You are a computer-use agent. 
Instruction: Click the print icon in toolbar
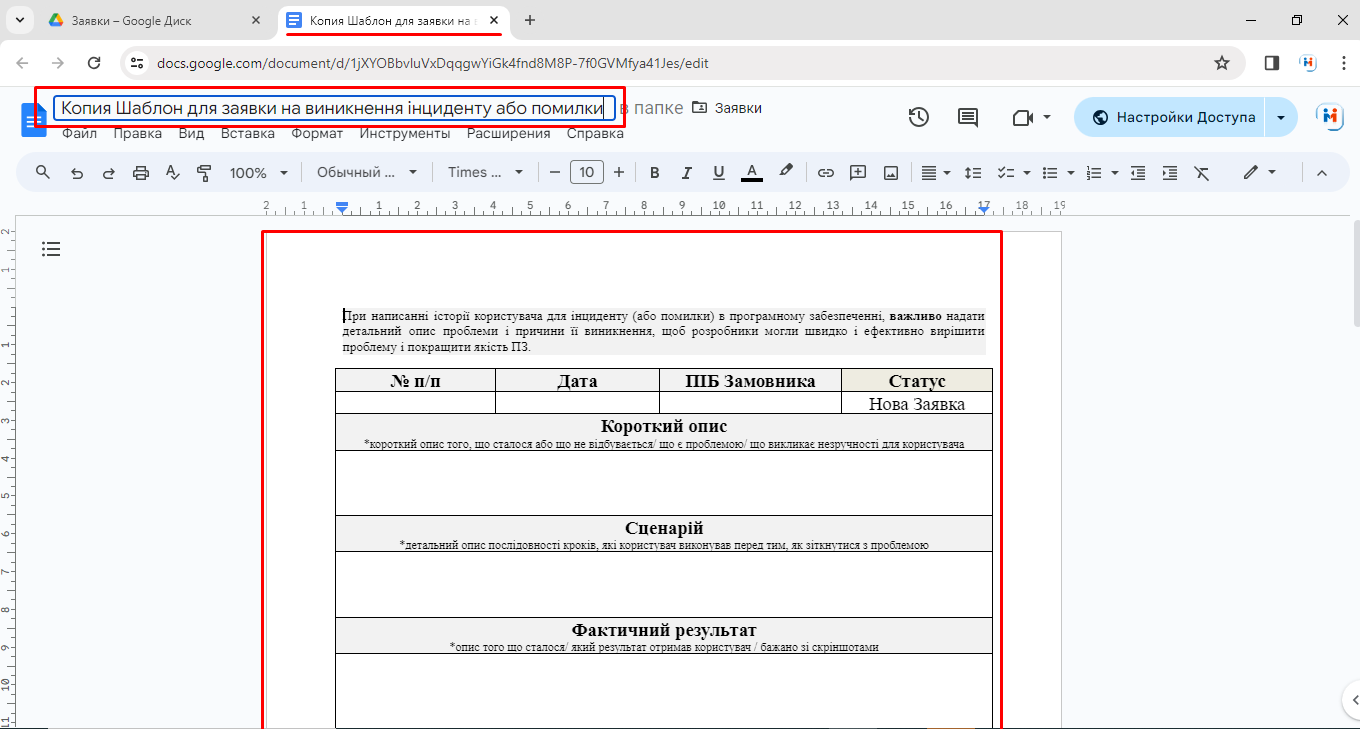[141, 173]
